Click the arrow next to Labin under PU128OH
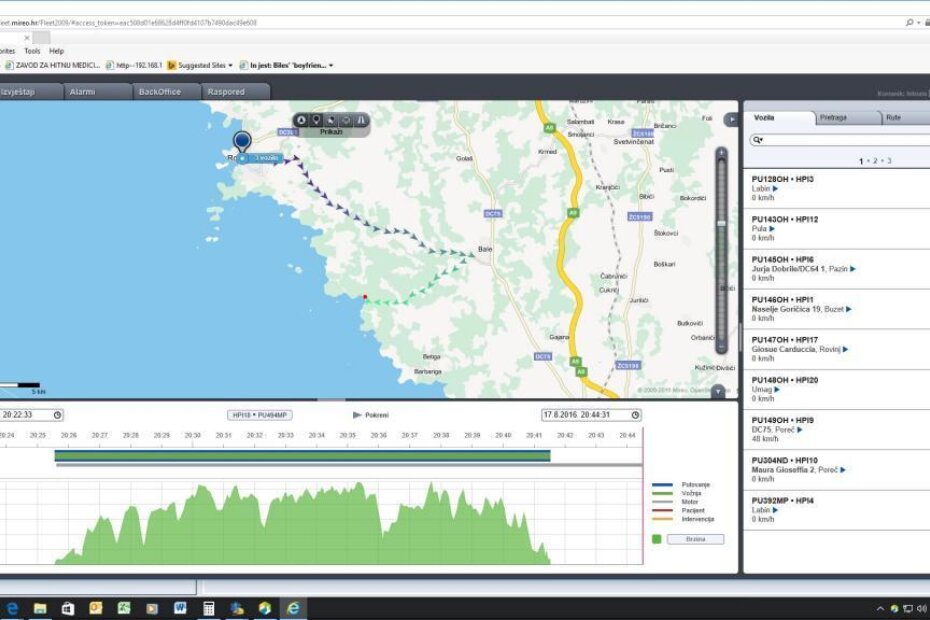 coord(775,188)
